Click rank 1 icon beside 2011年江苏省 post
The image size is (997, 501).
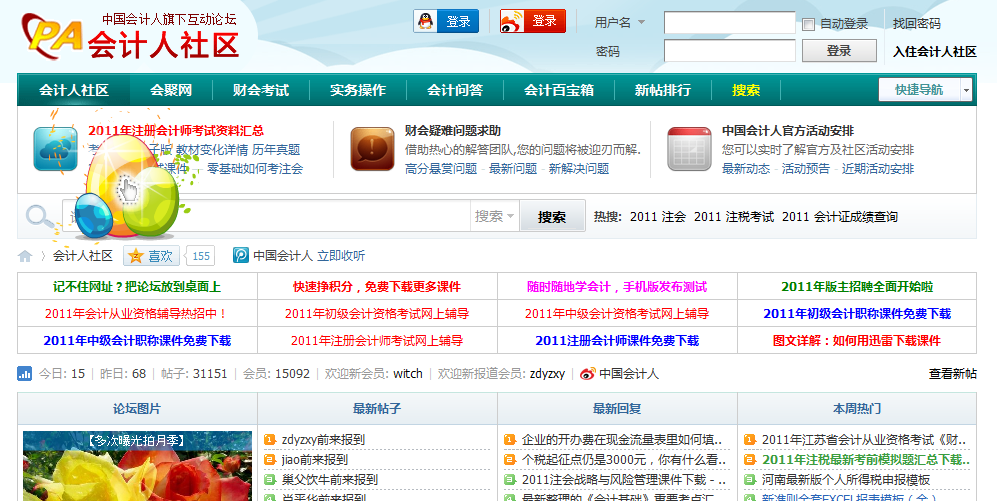pos(750,439)
